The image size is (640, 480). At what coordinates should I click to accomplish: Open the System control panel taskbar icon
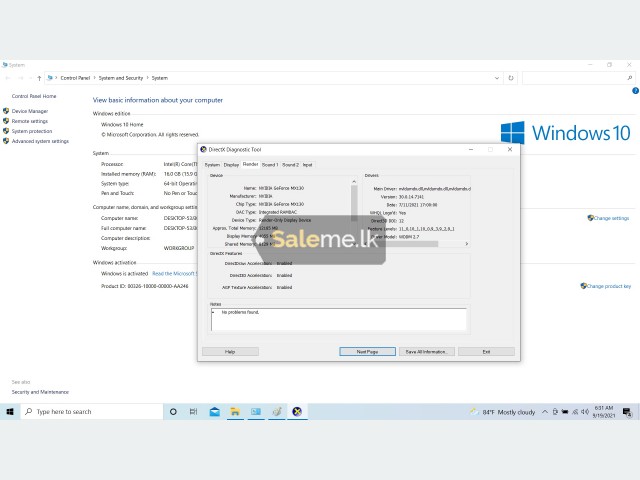tap(256, 412)
